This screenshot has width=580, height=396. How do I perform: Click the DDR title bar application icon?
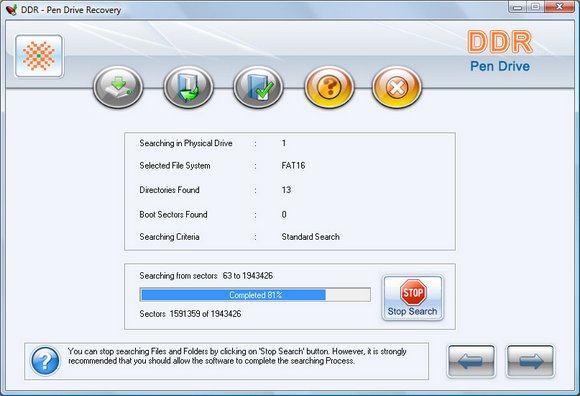[11, 9]
